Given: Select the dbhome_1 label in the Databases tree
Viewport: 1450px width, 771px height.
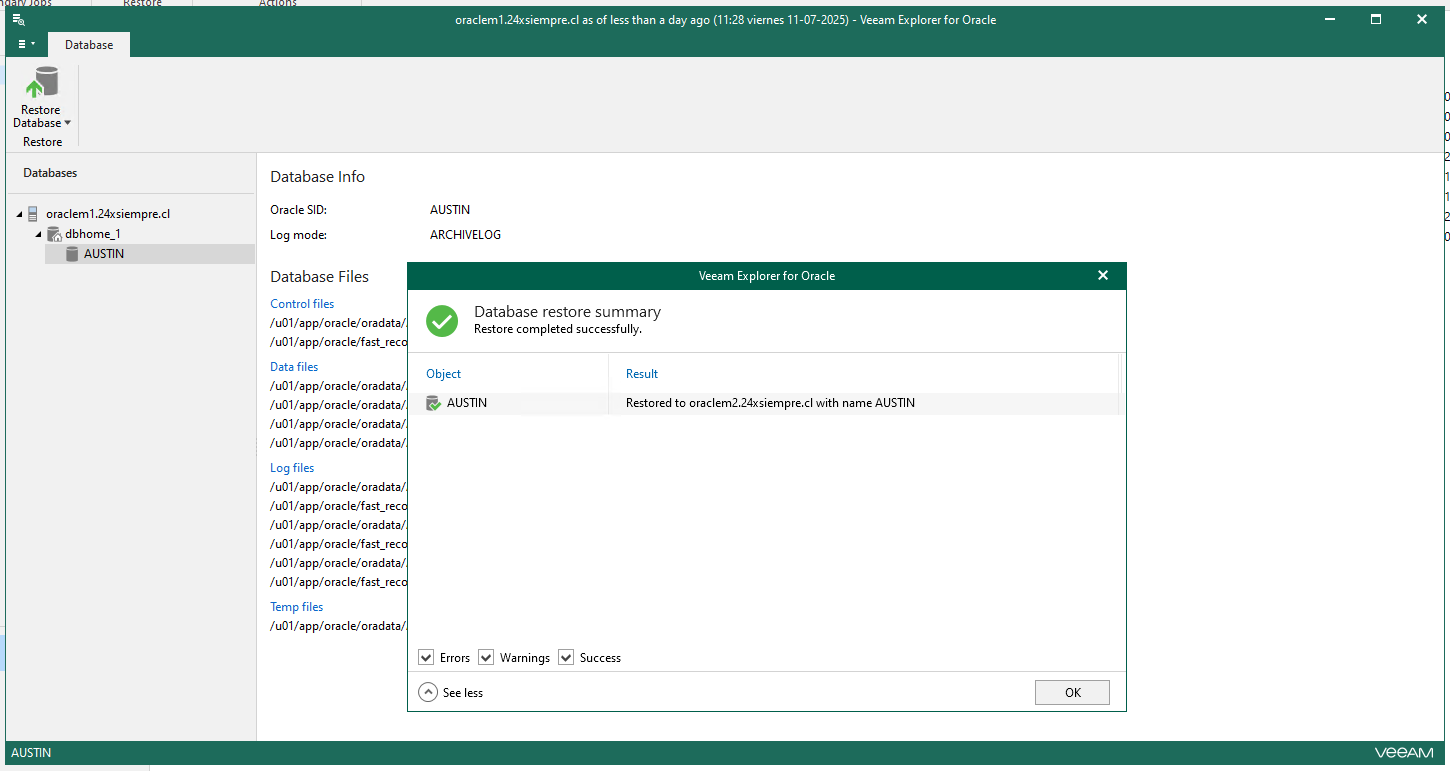Looking at the screenshot, I should click(x=93, y=234).
